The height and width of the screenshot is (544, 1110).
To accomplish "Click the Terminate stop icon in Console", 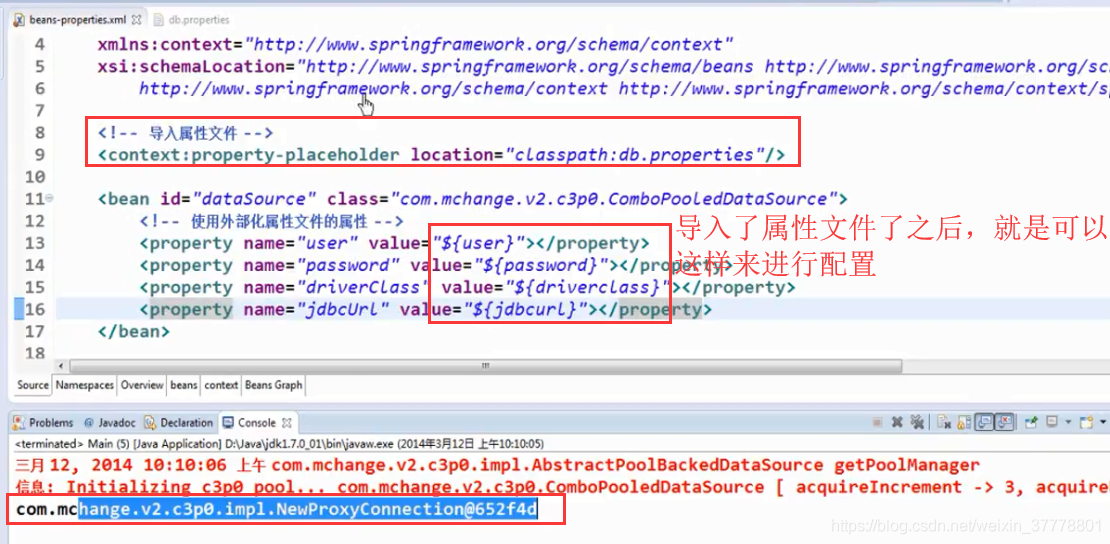I will (877, 422).
